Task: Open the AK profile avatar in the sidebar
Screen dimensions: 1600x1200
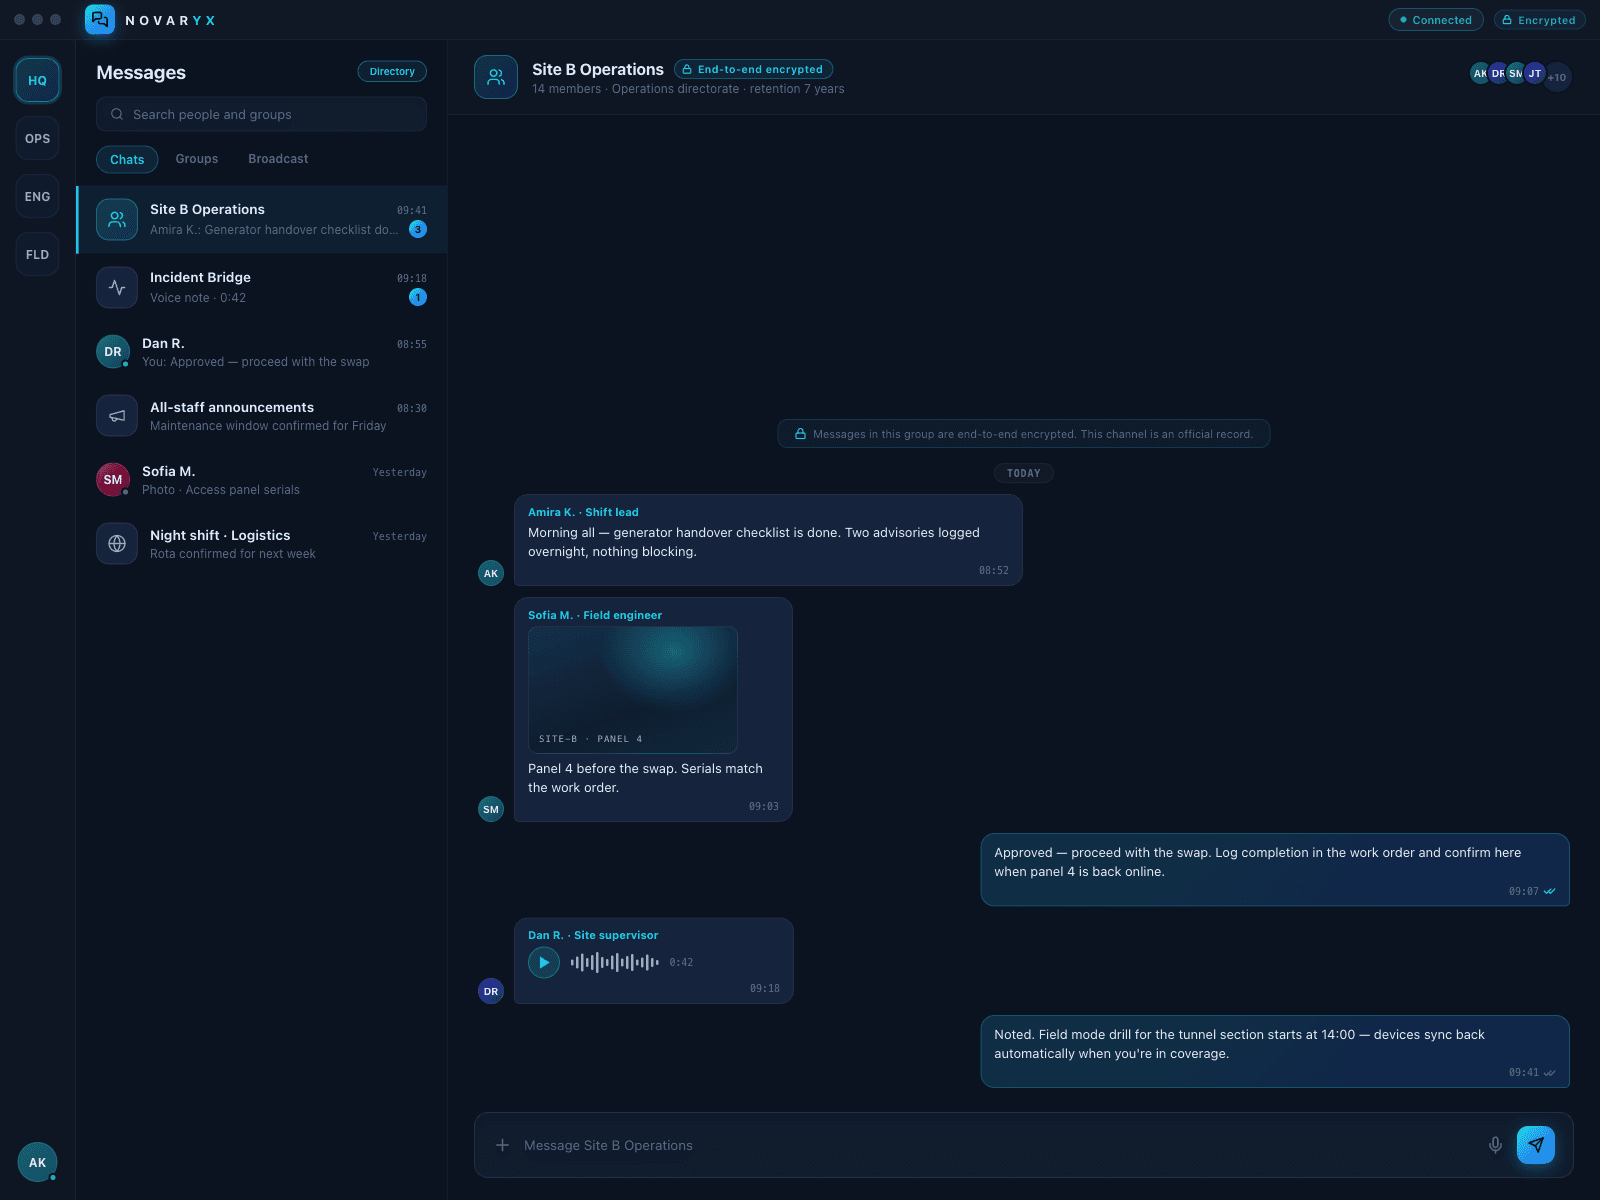Action: 37,1162
